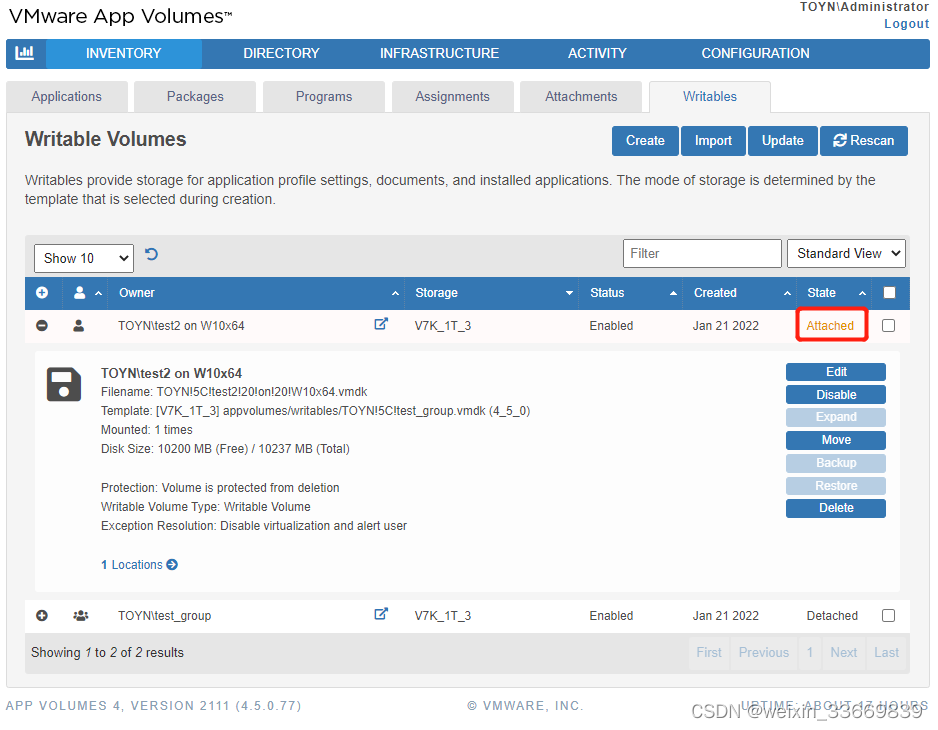Click the arrow icon beside 1 Locations
This screenshot has width=938, height=730.
172,565
